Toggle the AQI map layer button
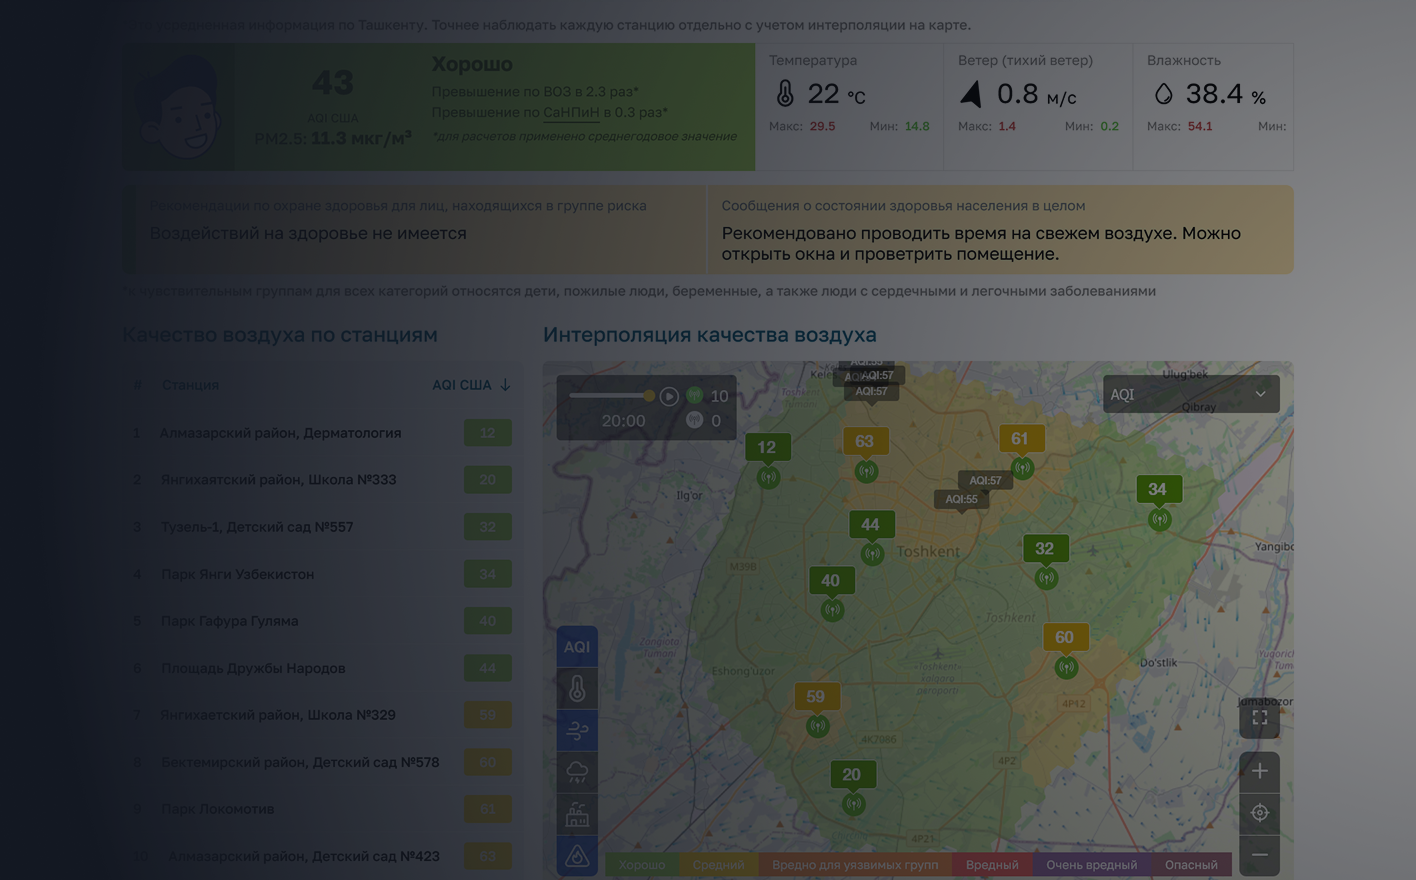Image resolution: width=1416 pixels, height=880 pixels. point(577,647)
